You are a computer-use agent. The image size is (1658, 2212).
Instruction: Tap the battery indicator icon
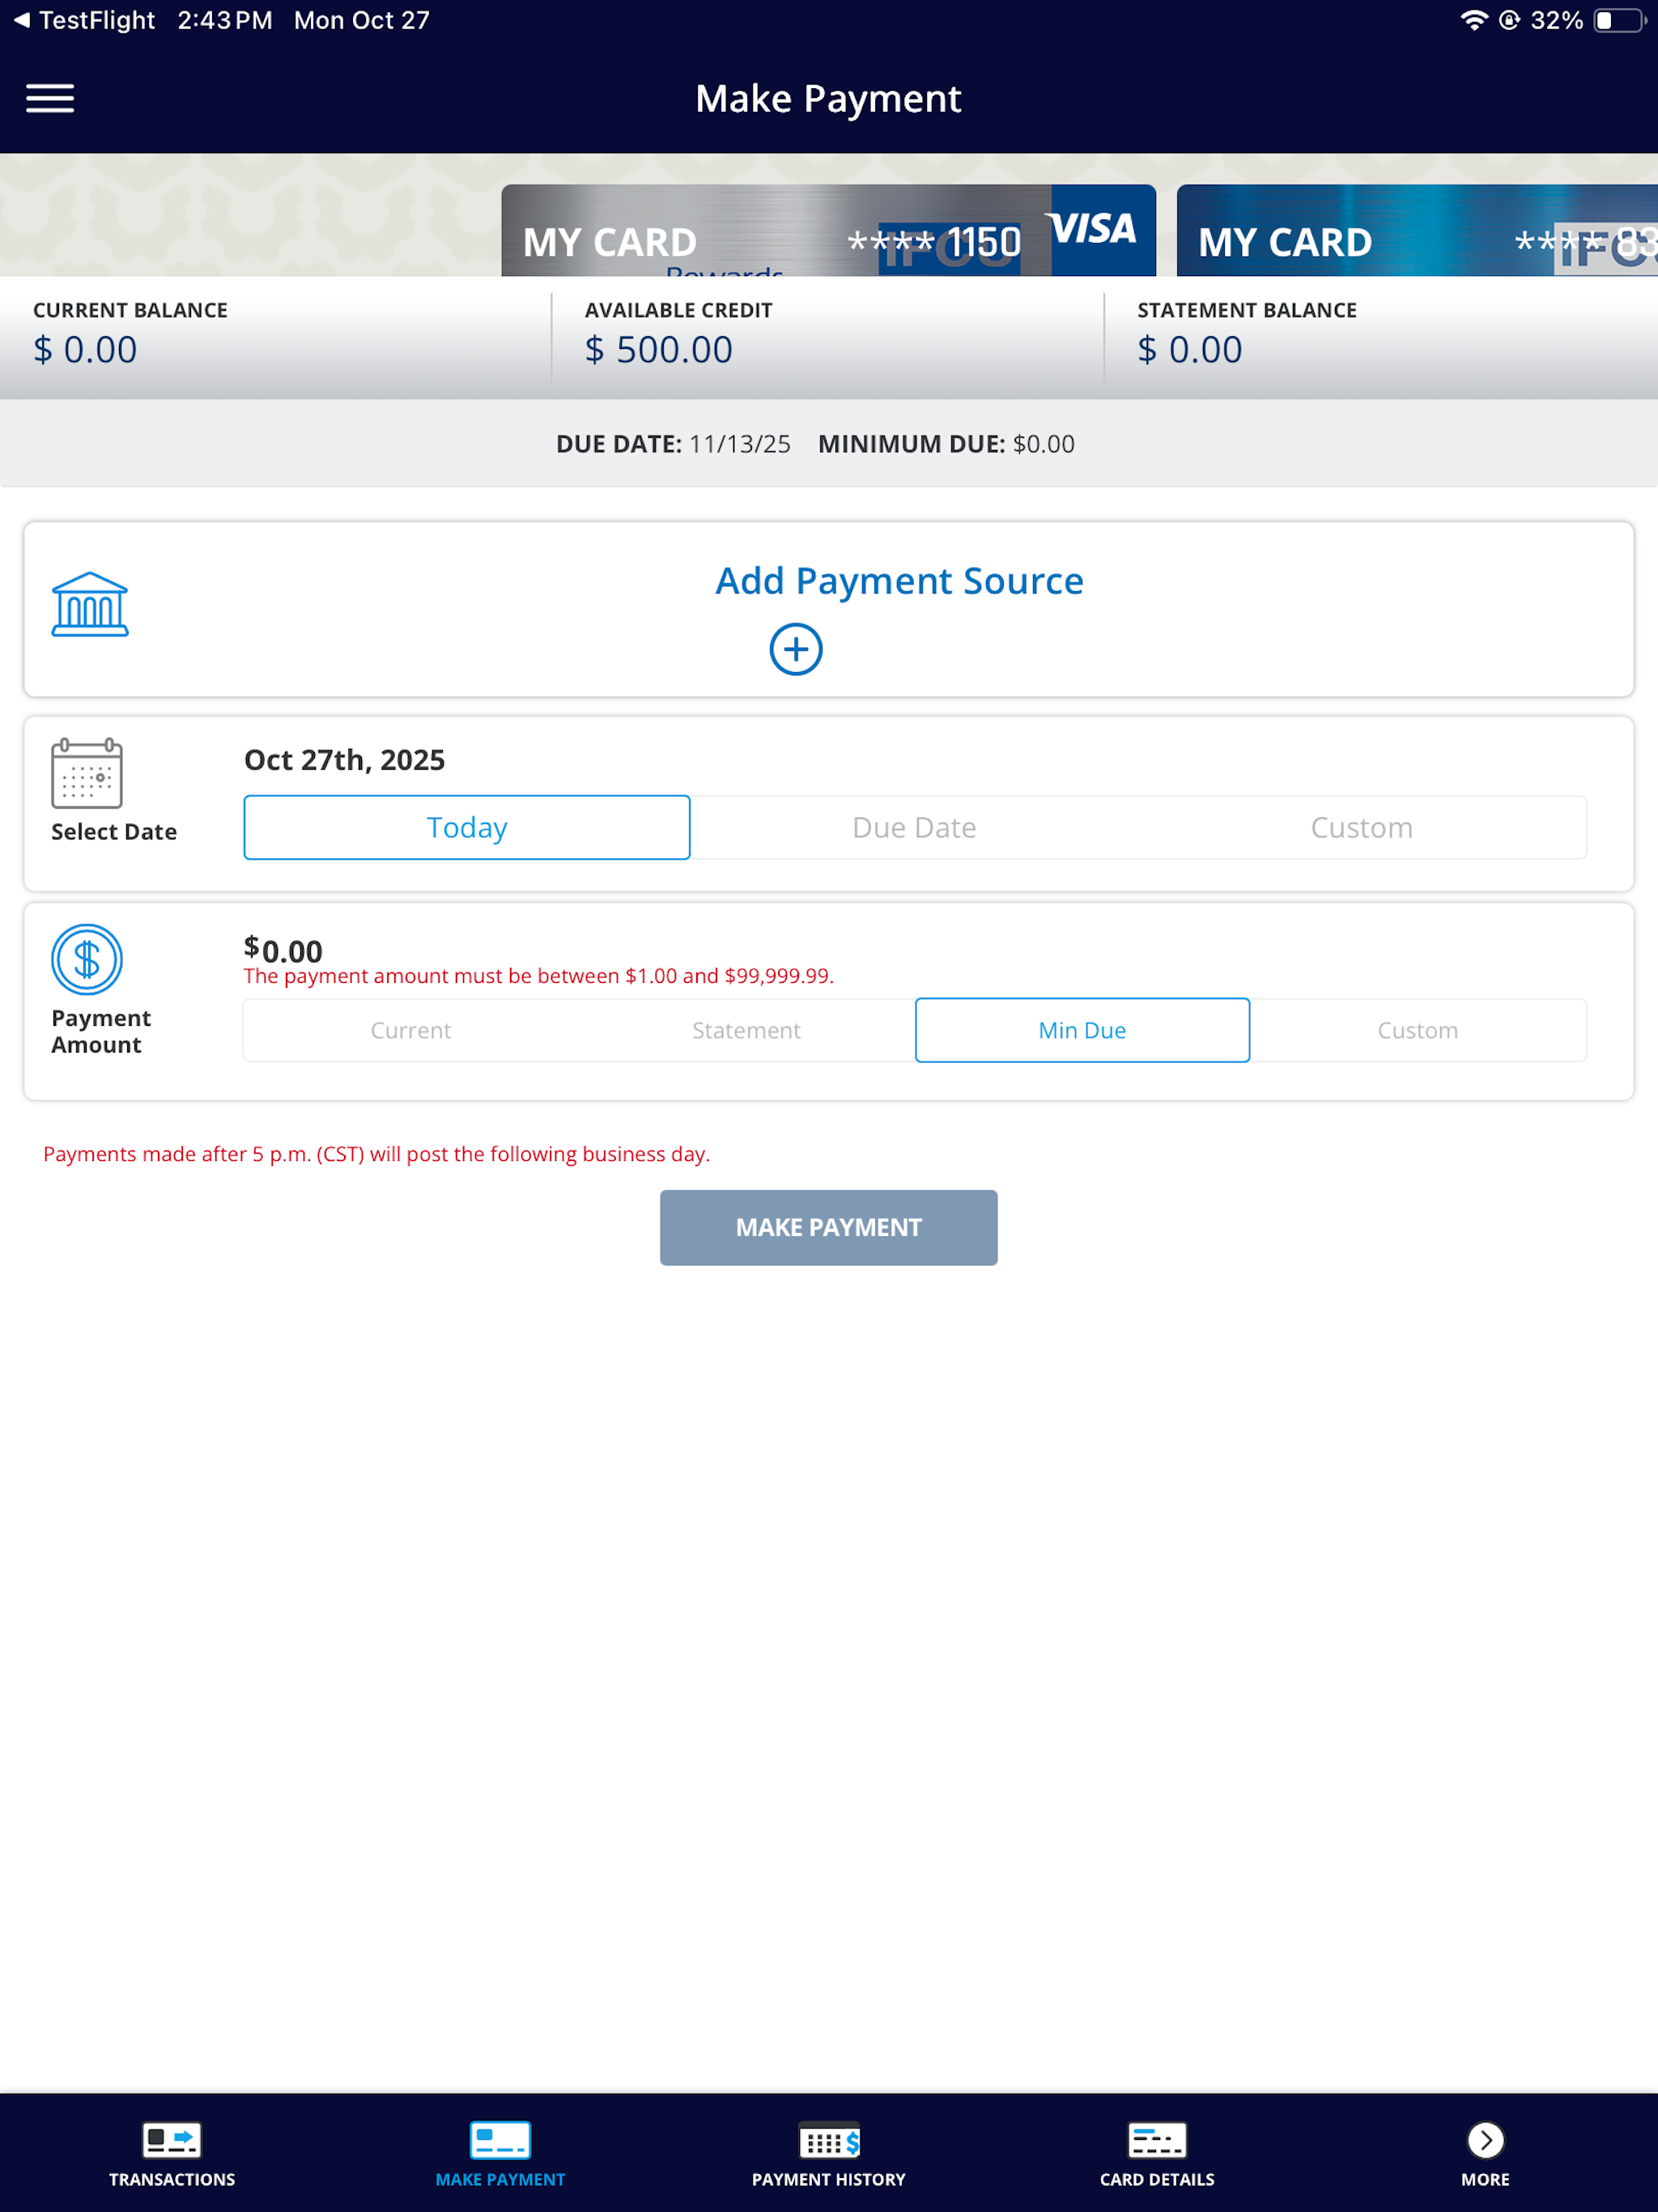point(1620,20)
